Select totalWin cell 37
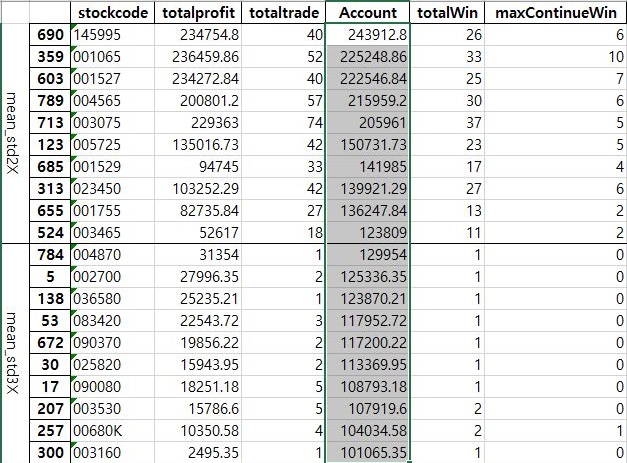The width and height of the screenshot is (627, 463). (447, 123)
